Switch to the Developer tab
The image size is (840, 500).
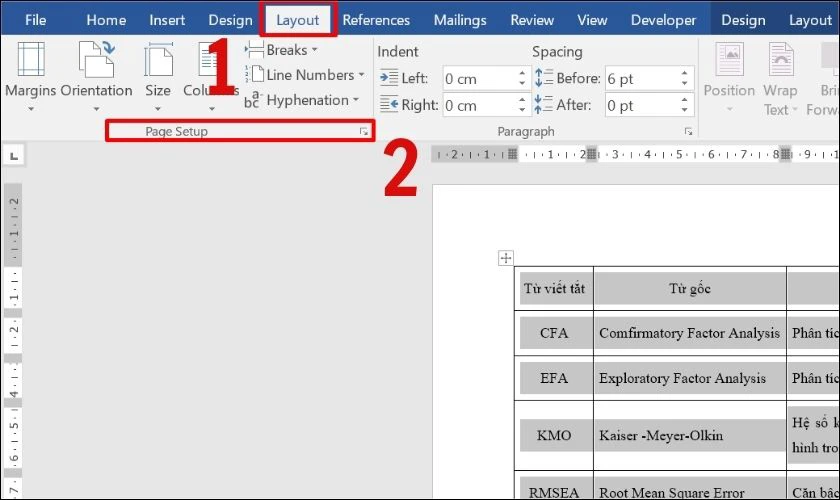pos(663,20)
